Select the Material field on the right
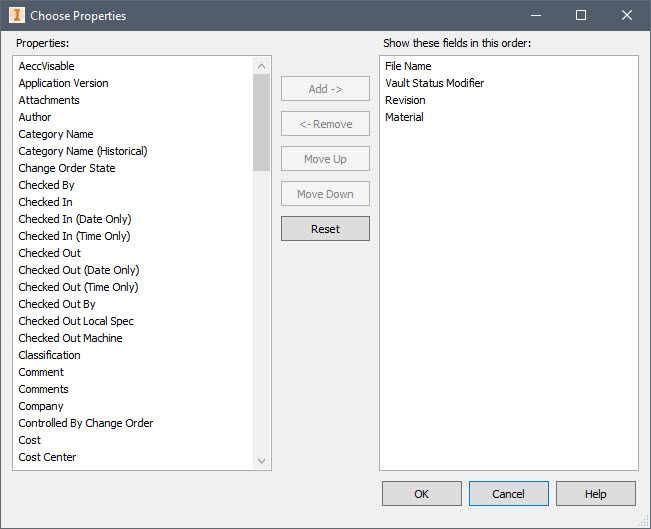651x529 pixels. pyautogui.click(x=404, y=117)
